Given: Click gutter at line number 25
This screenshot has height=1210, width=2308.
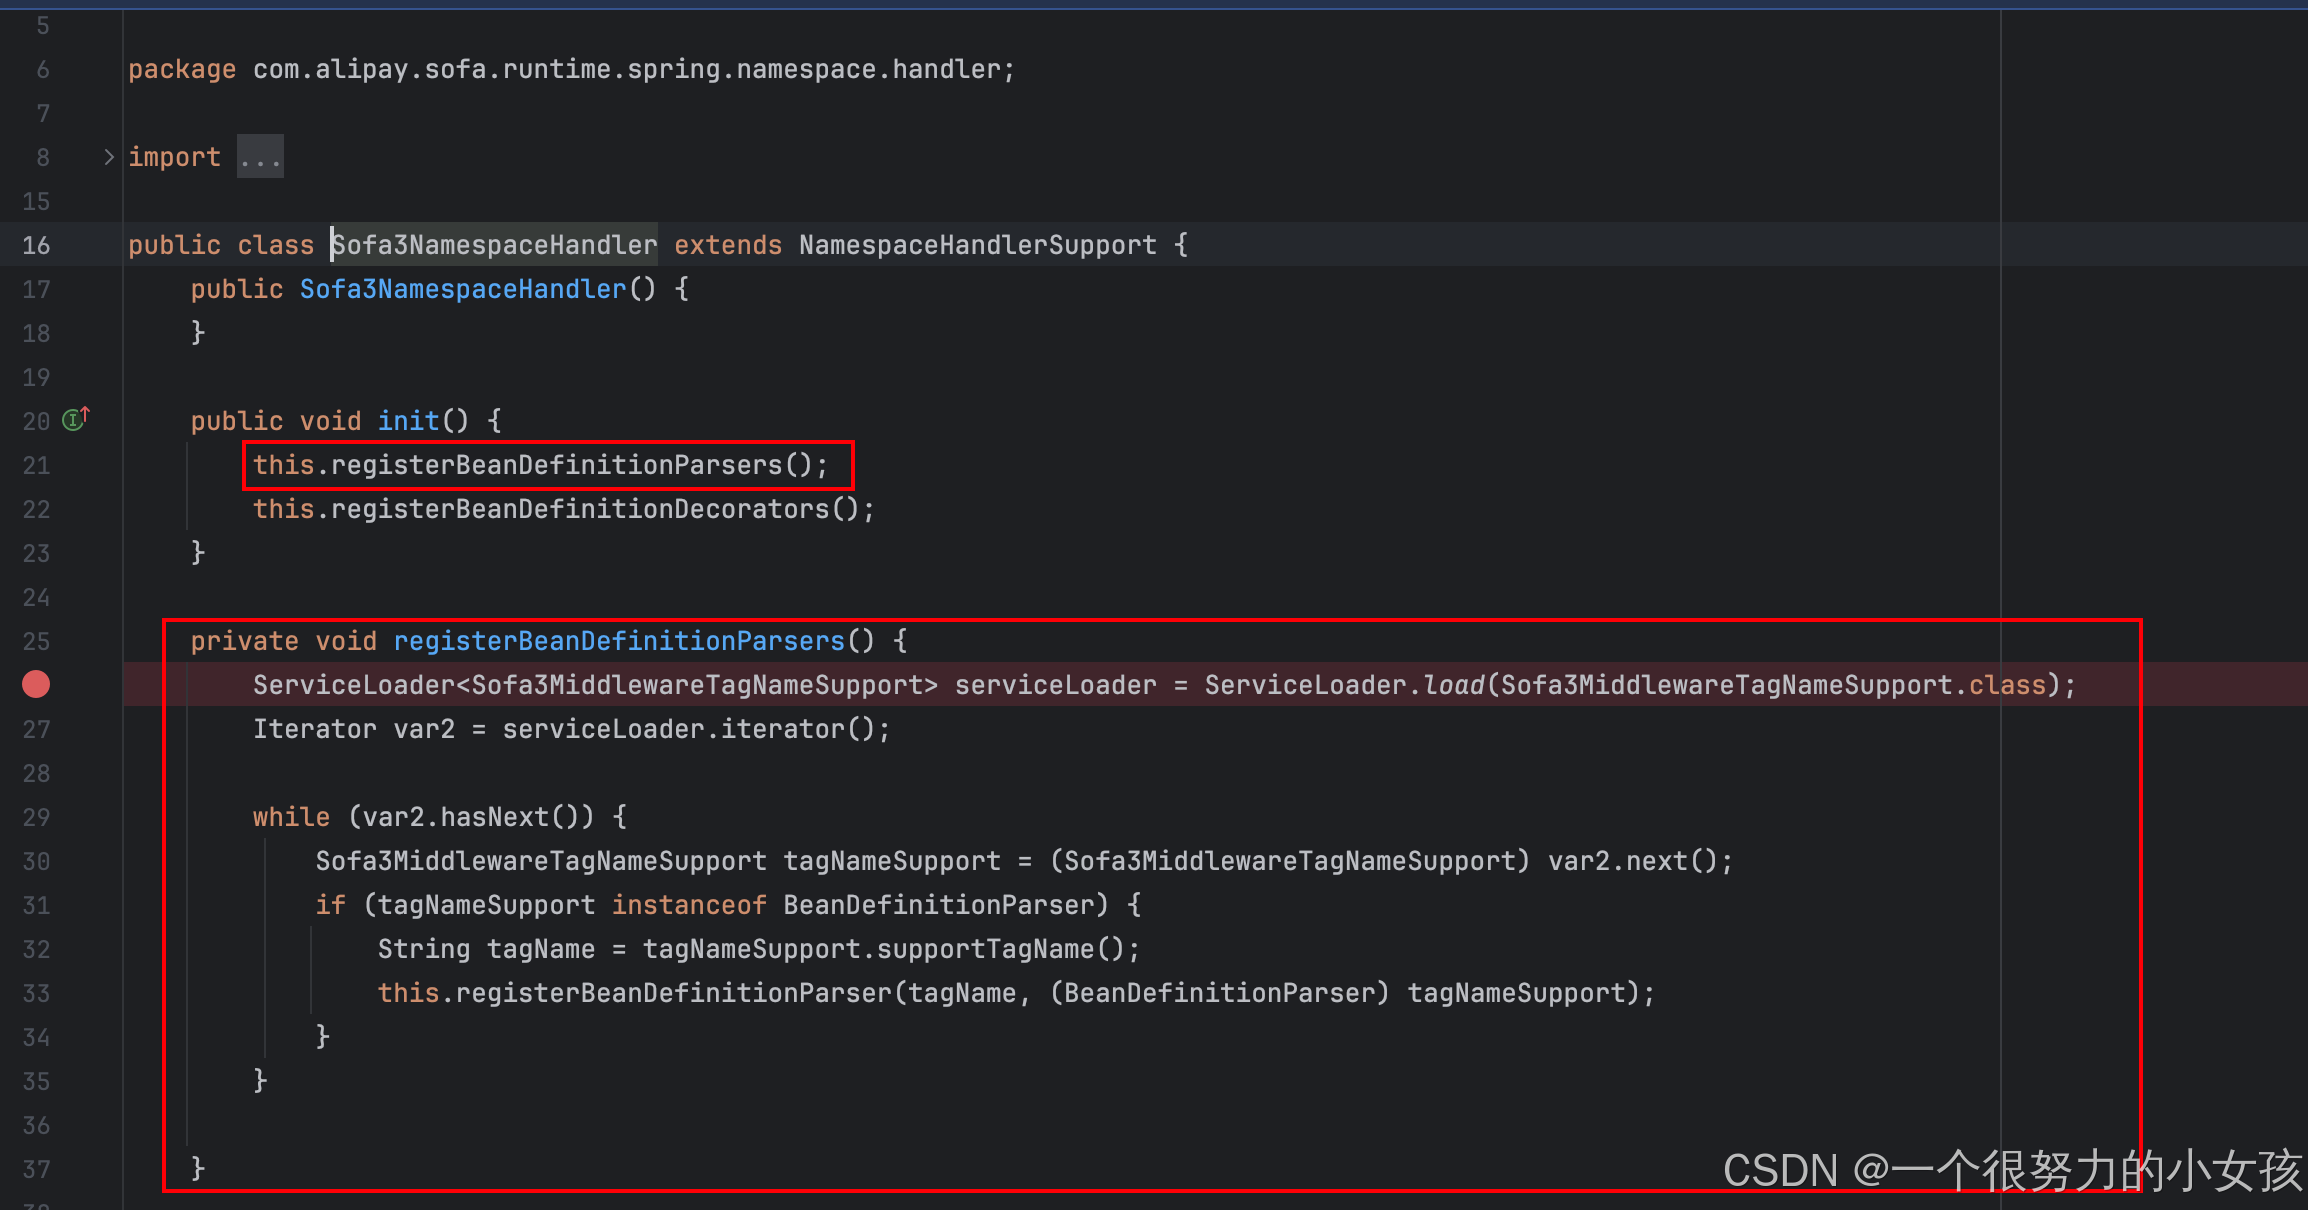Looking at the screenshot, I should point(36,641).
